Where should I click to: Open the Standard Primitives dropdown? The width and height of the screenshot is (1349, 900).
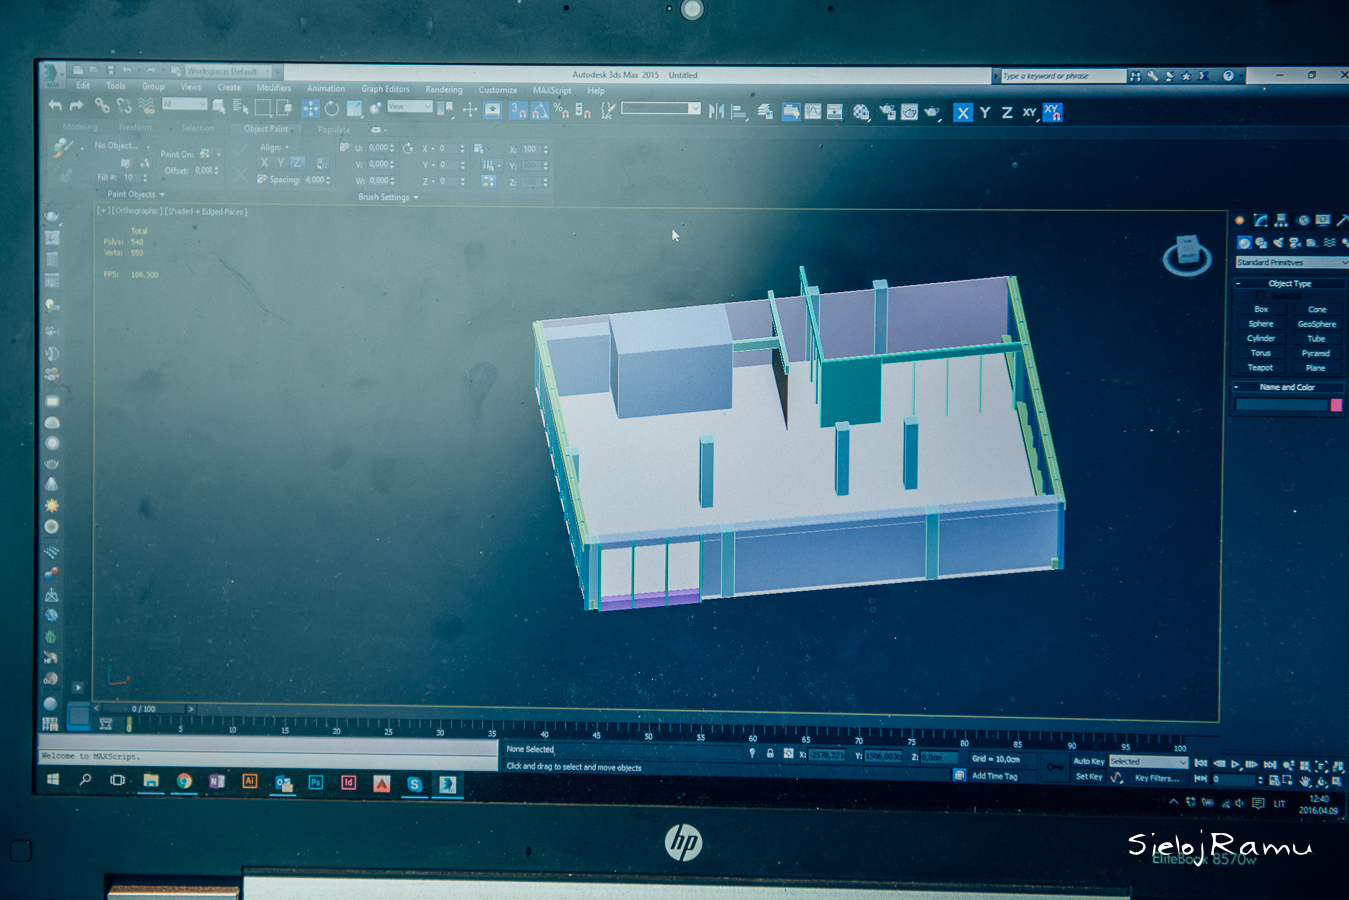[1291, 262]
